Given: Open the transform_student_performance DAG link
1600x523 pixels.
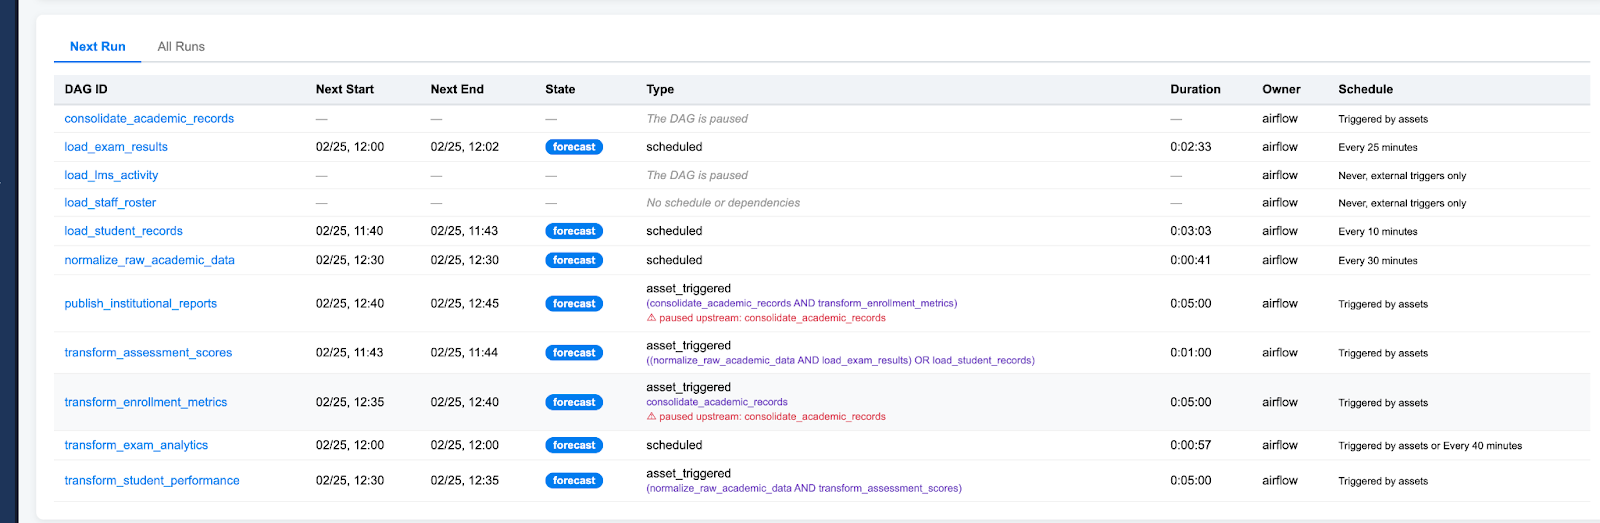Looking at the screenshot, I should 152,481.
